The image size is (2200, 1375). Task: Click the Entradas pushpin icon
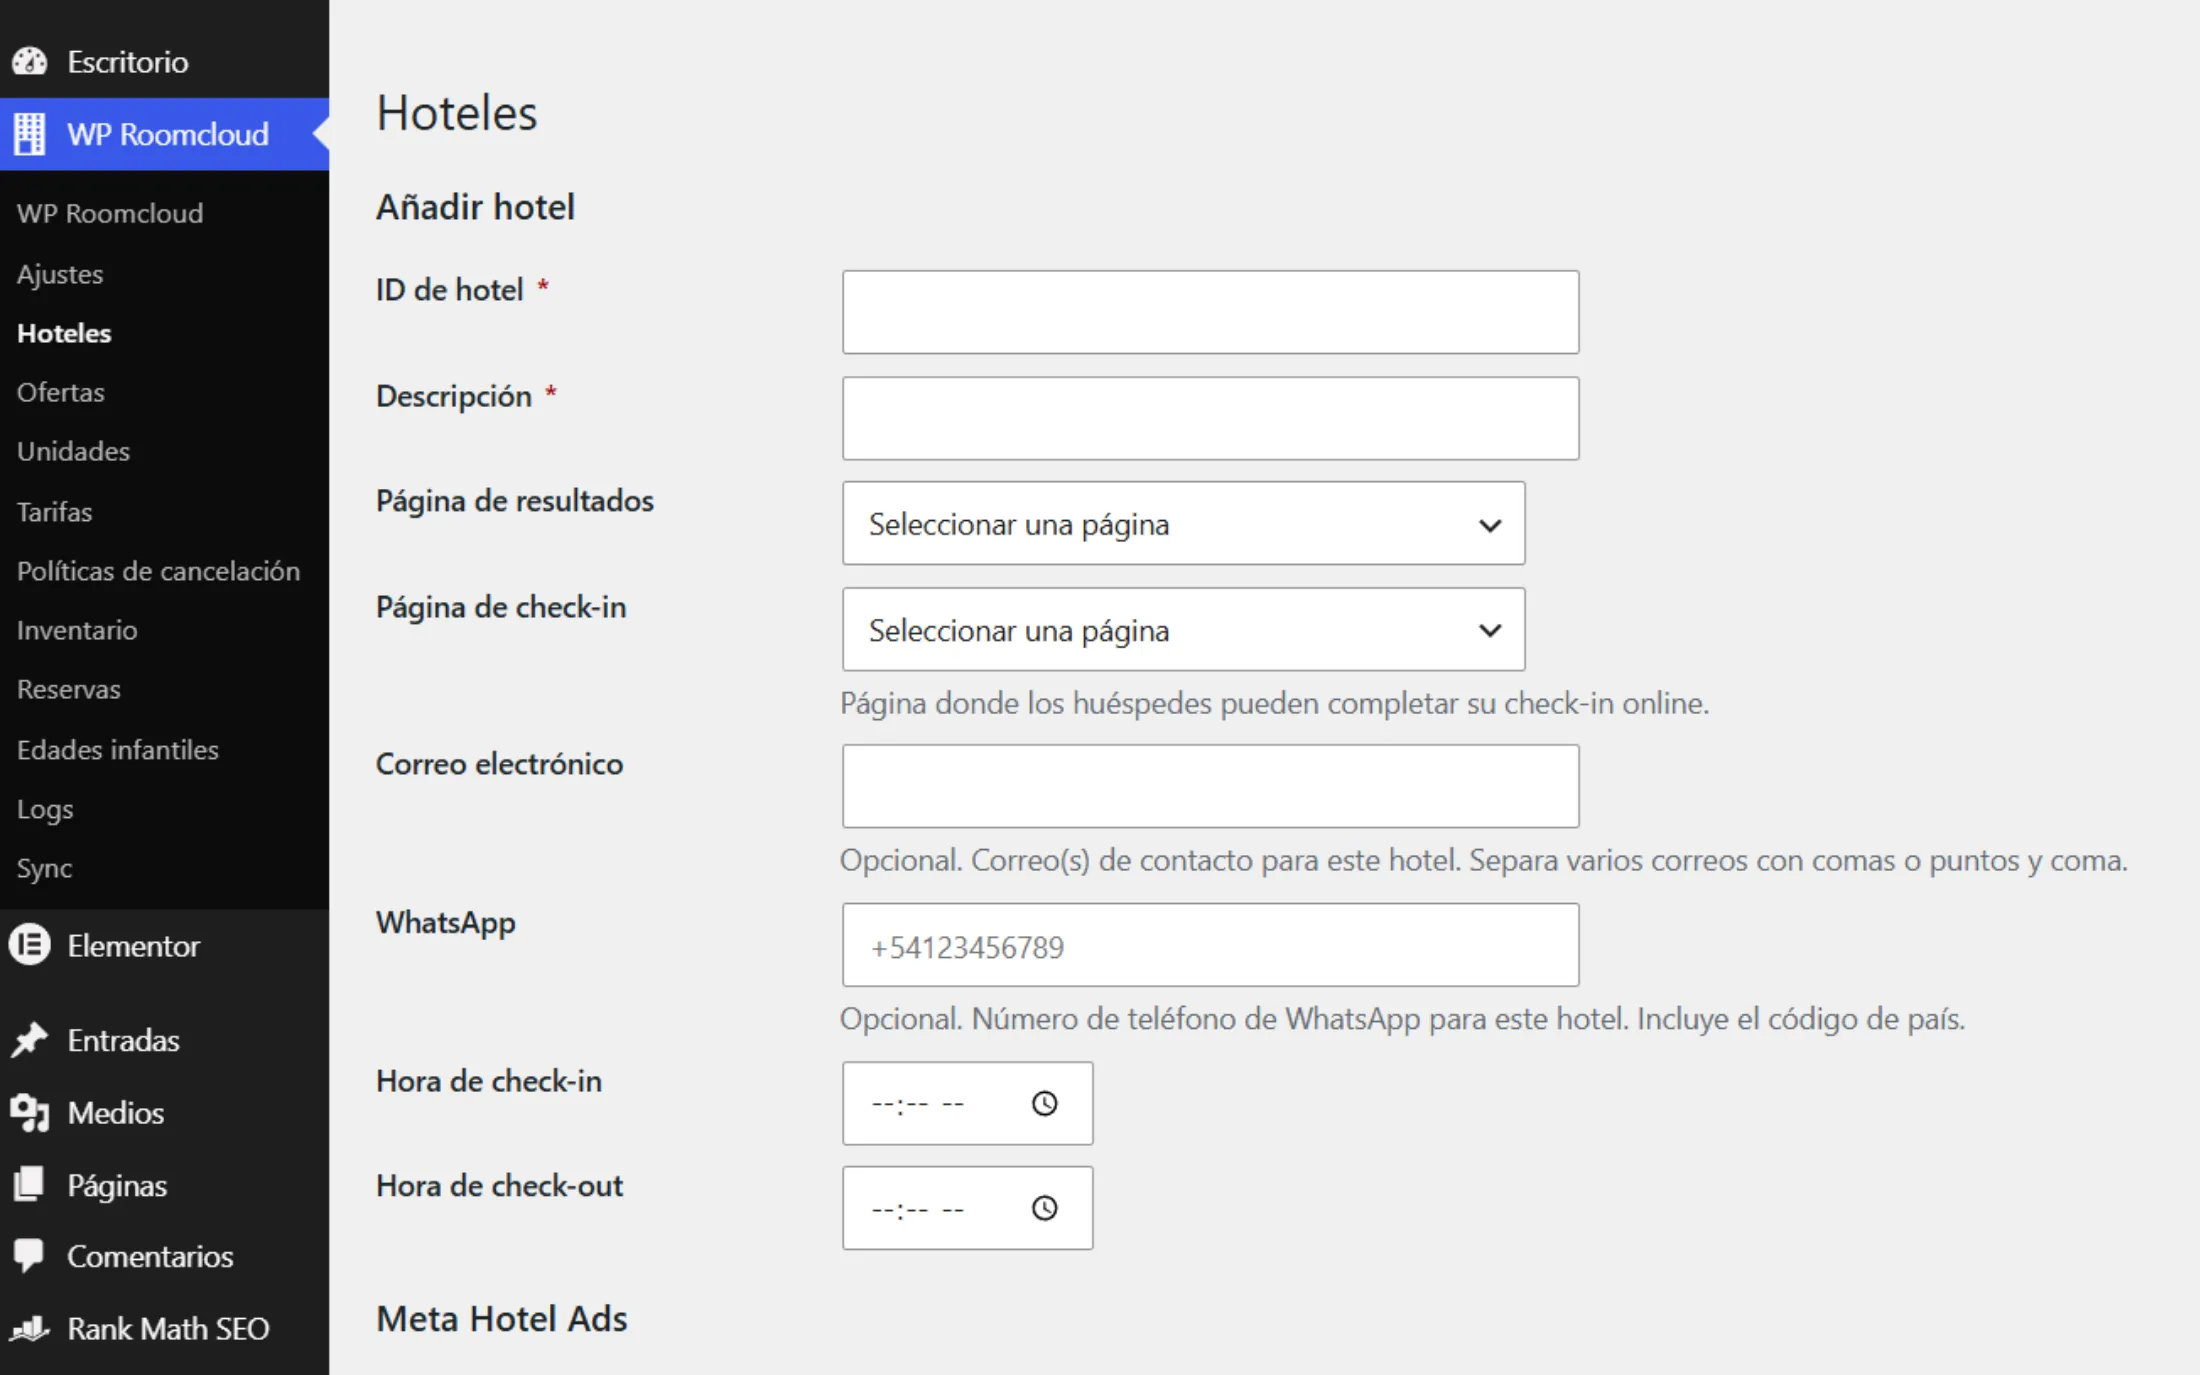point(29,1040)
